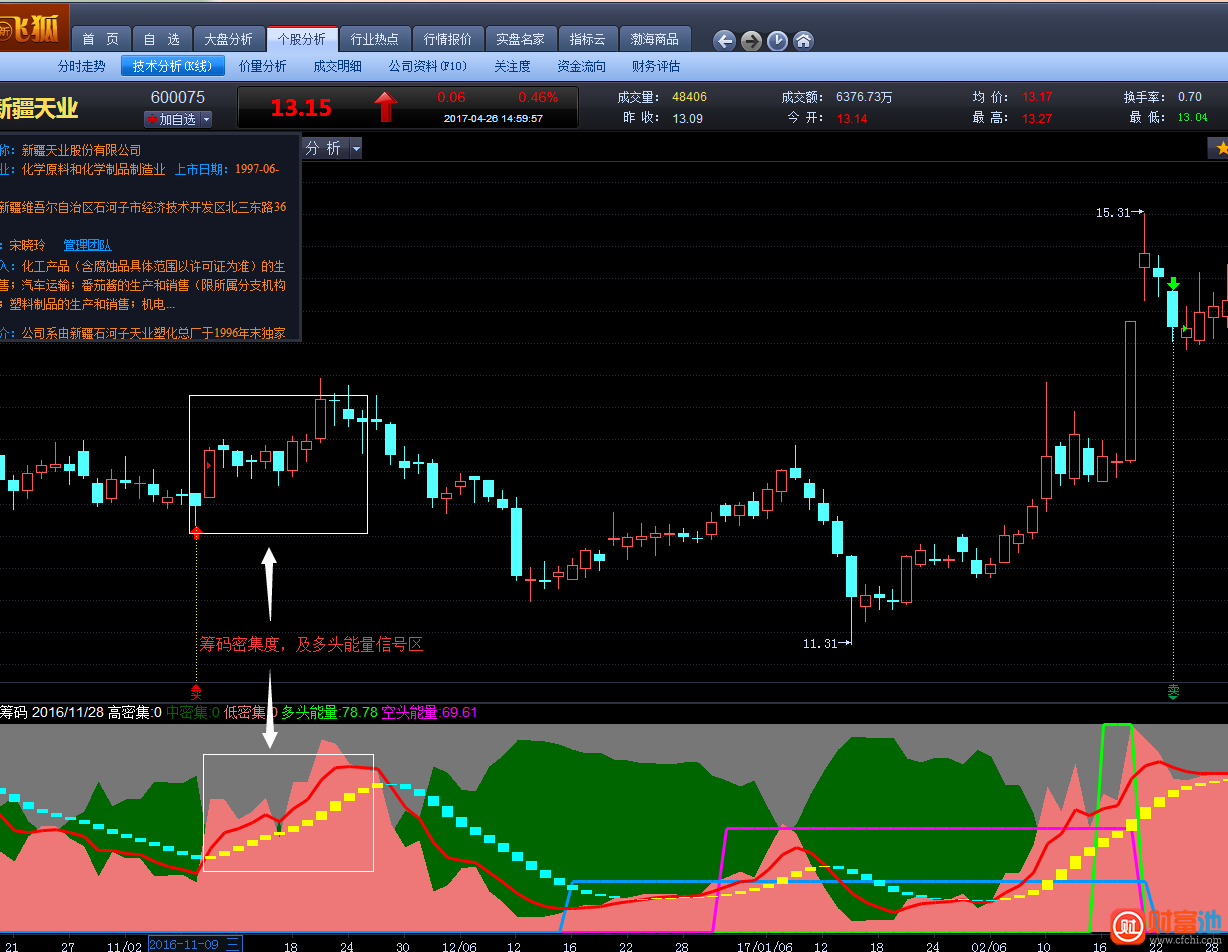Open the 实盘名家 tab
This screenshot has width=1228, height=952.
tap(521, 40)
